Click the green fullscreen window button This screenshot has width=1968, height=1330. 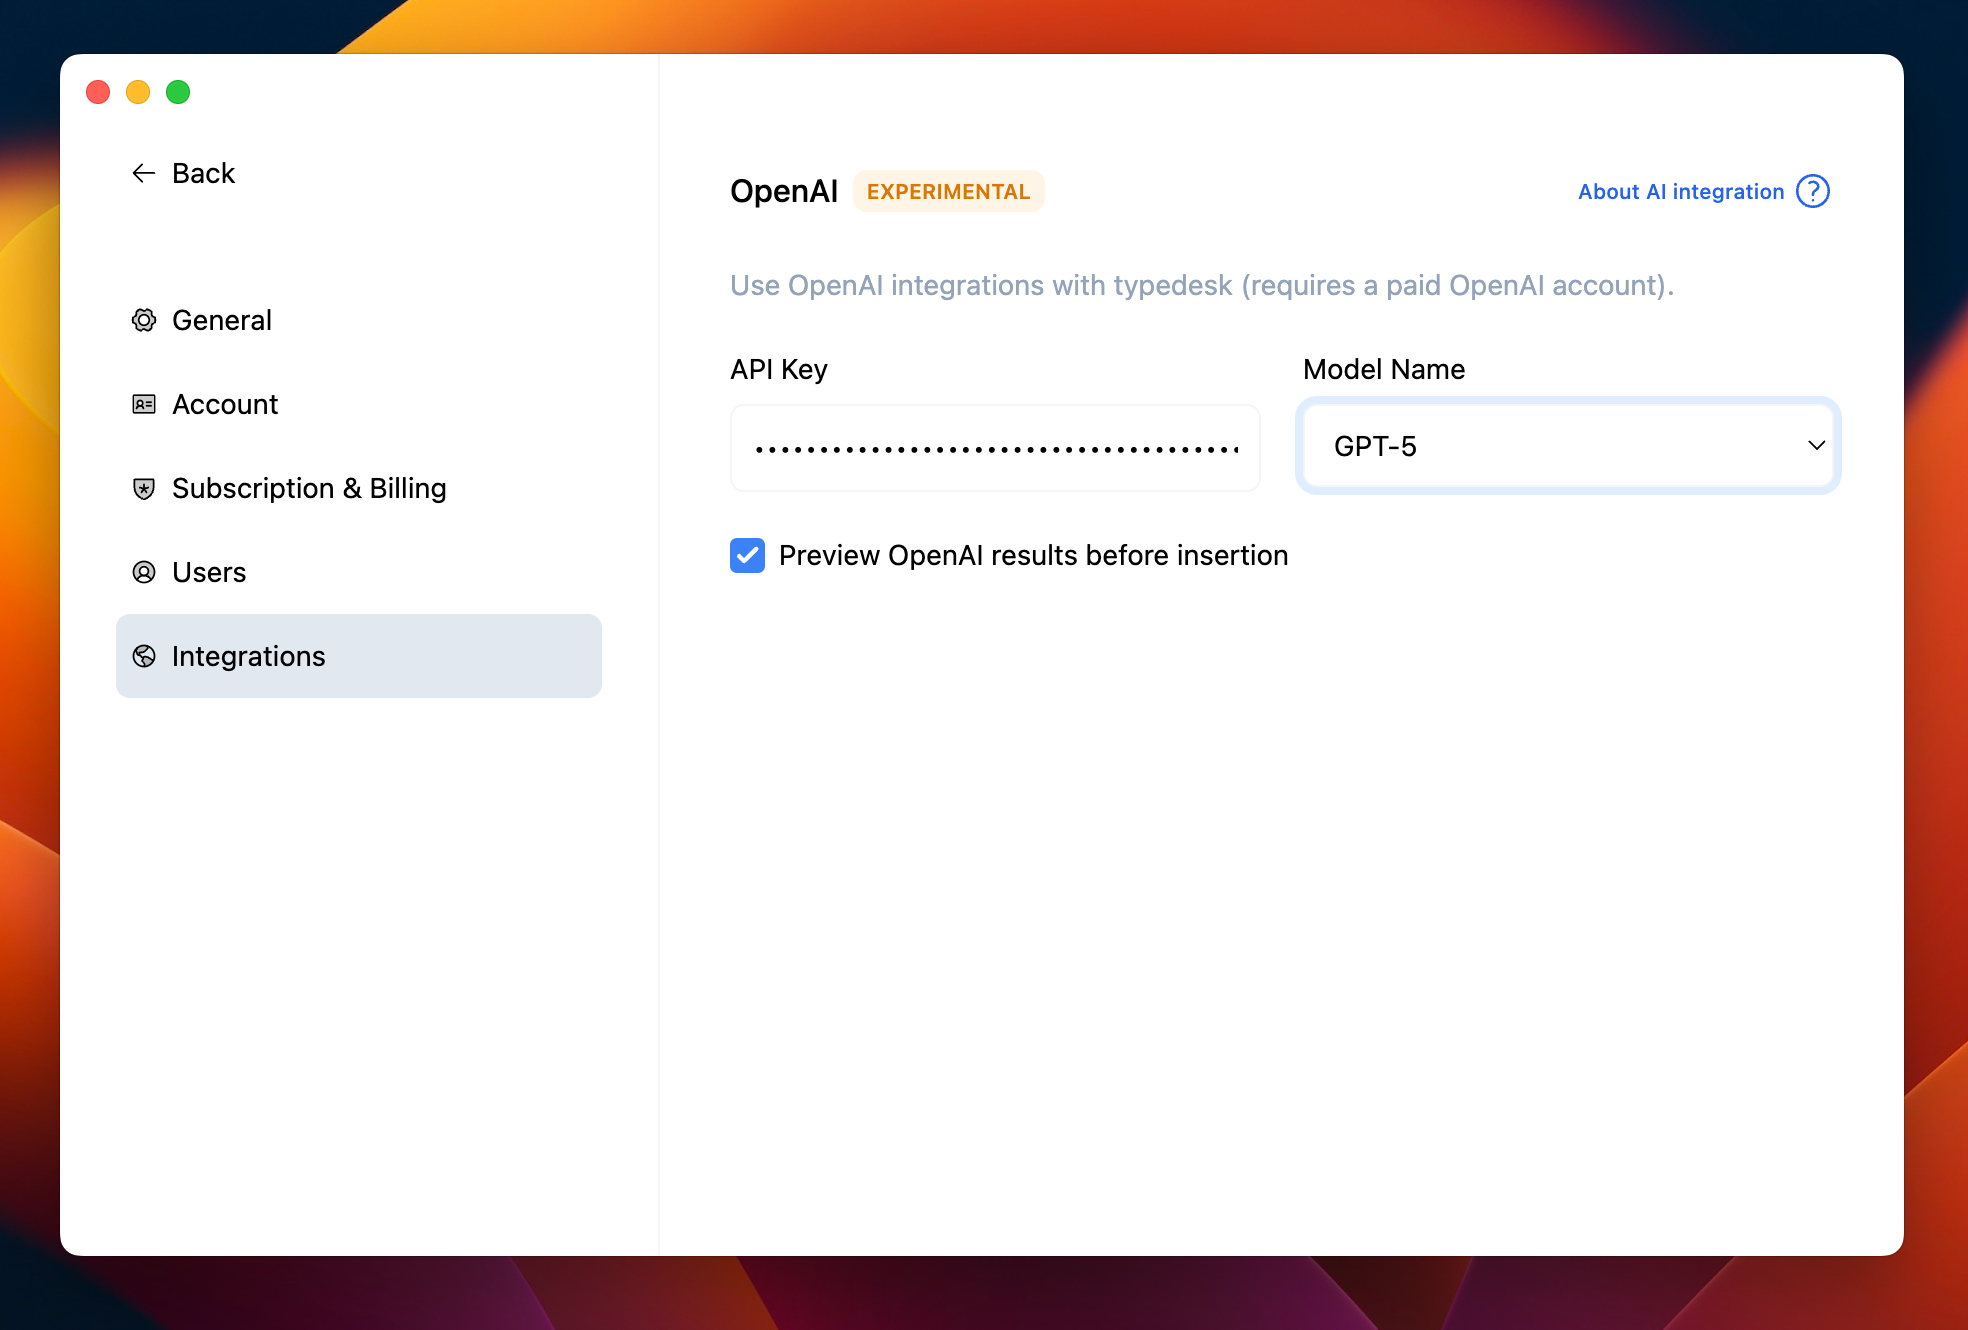coord(178,92)
